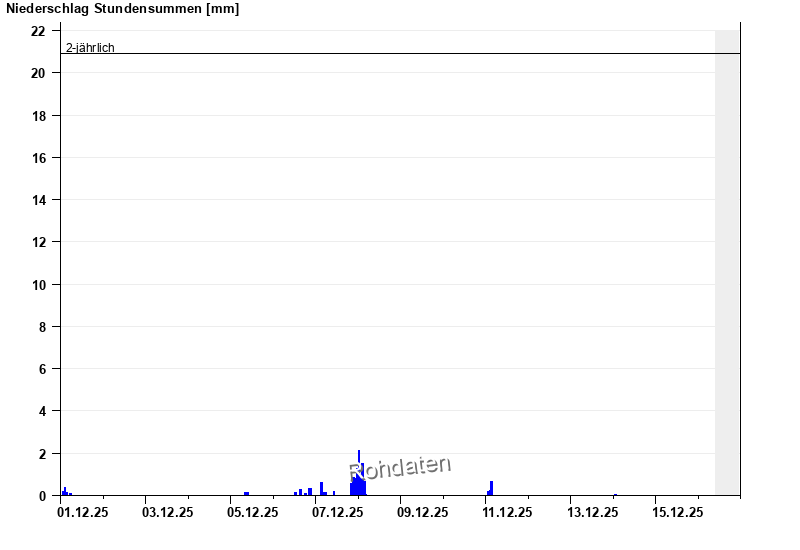Click the y-axis value 2
This screenshot has width=800, height=550.
pyautogui.click(x=41, y=454)
